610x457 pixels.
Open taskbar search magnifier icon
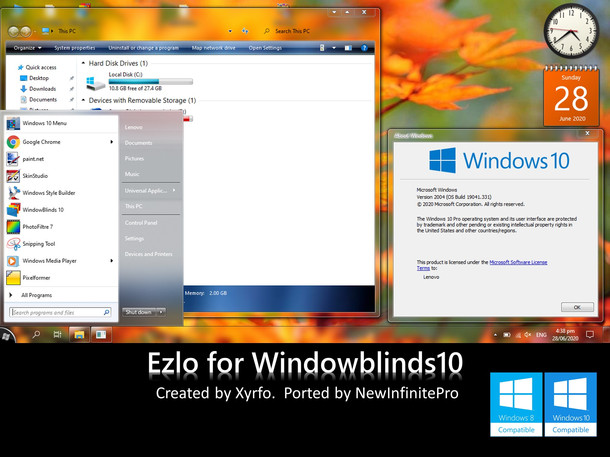point(36,334)
